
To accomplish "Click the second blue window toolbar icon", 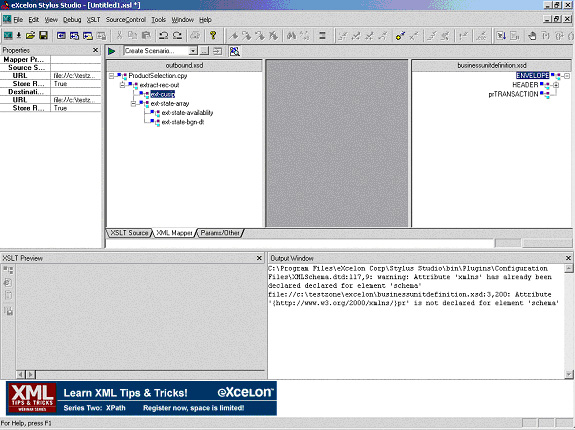I will [74, 36].
